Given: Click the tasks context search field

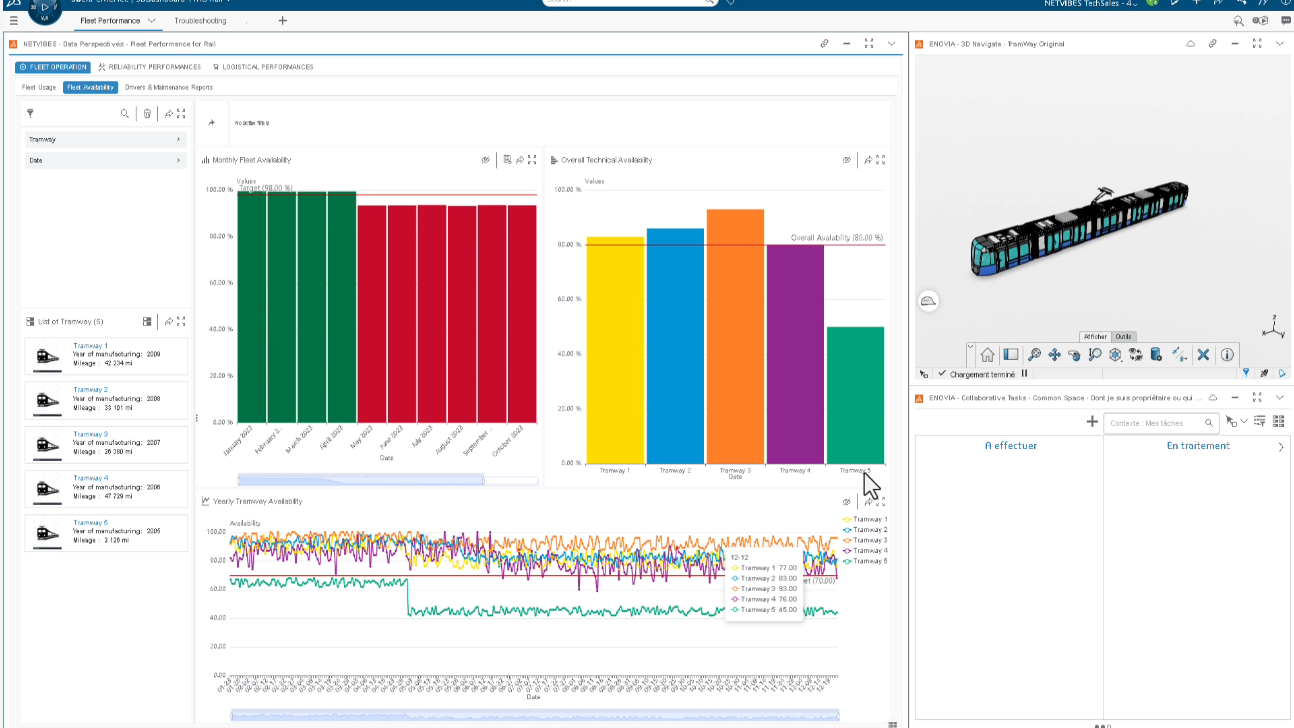Looking at the screenshot, I should coord(1154,423).
